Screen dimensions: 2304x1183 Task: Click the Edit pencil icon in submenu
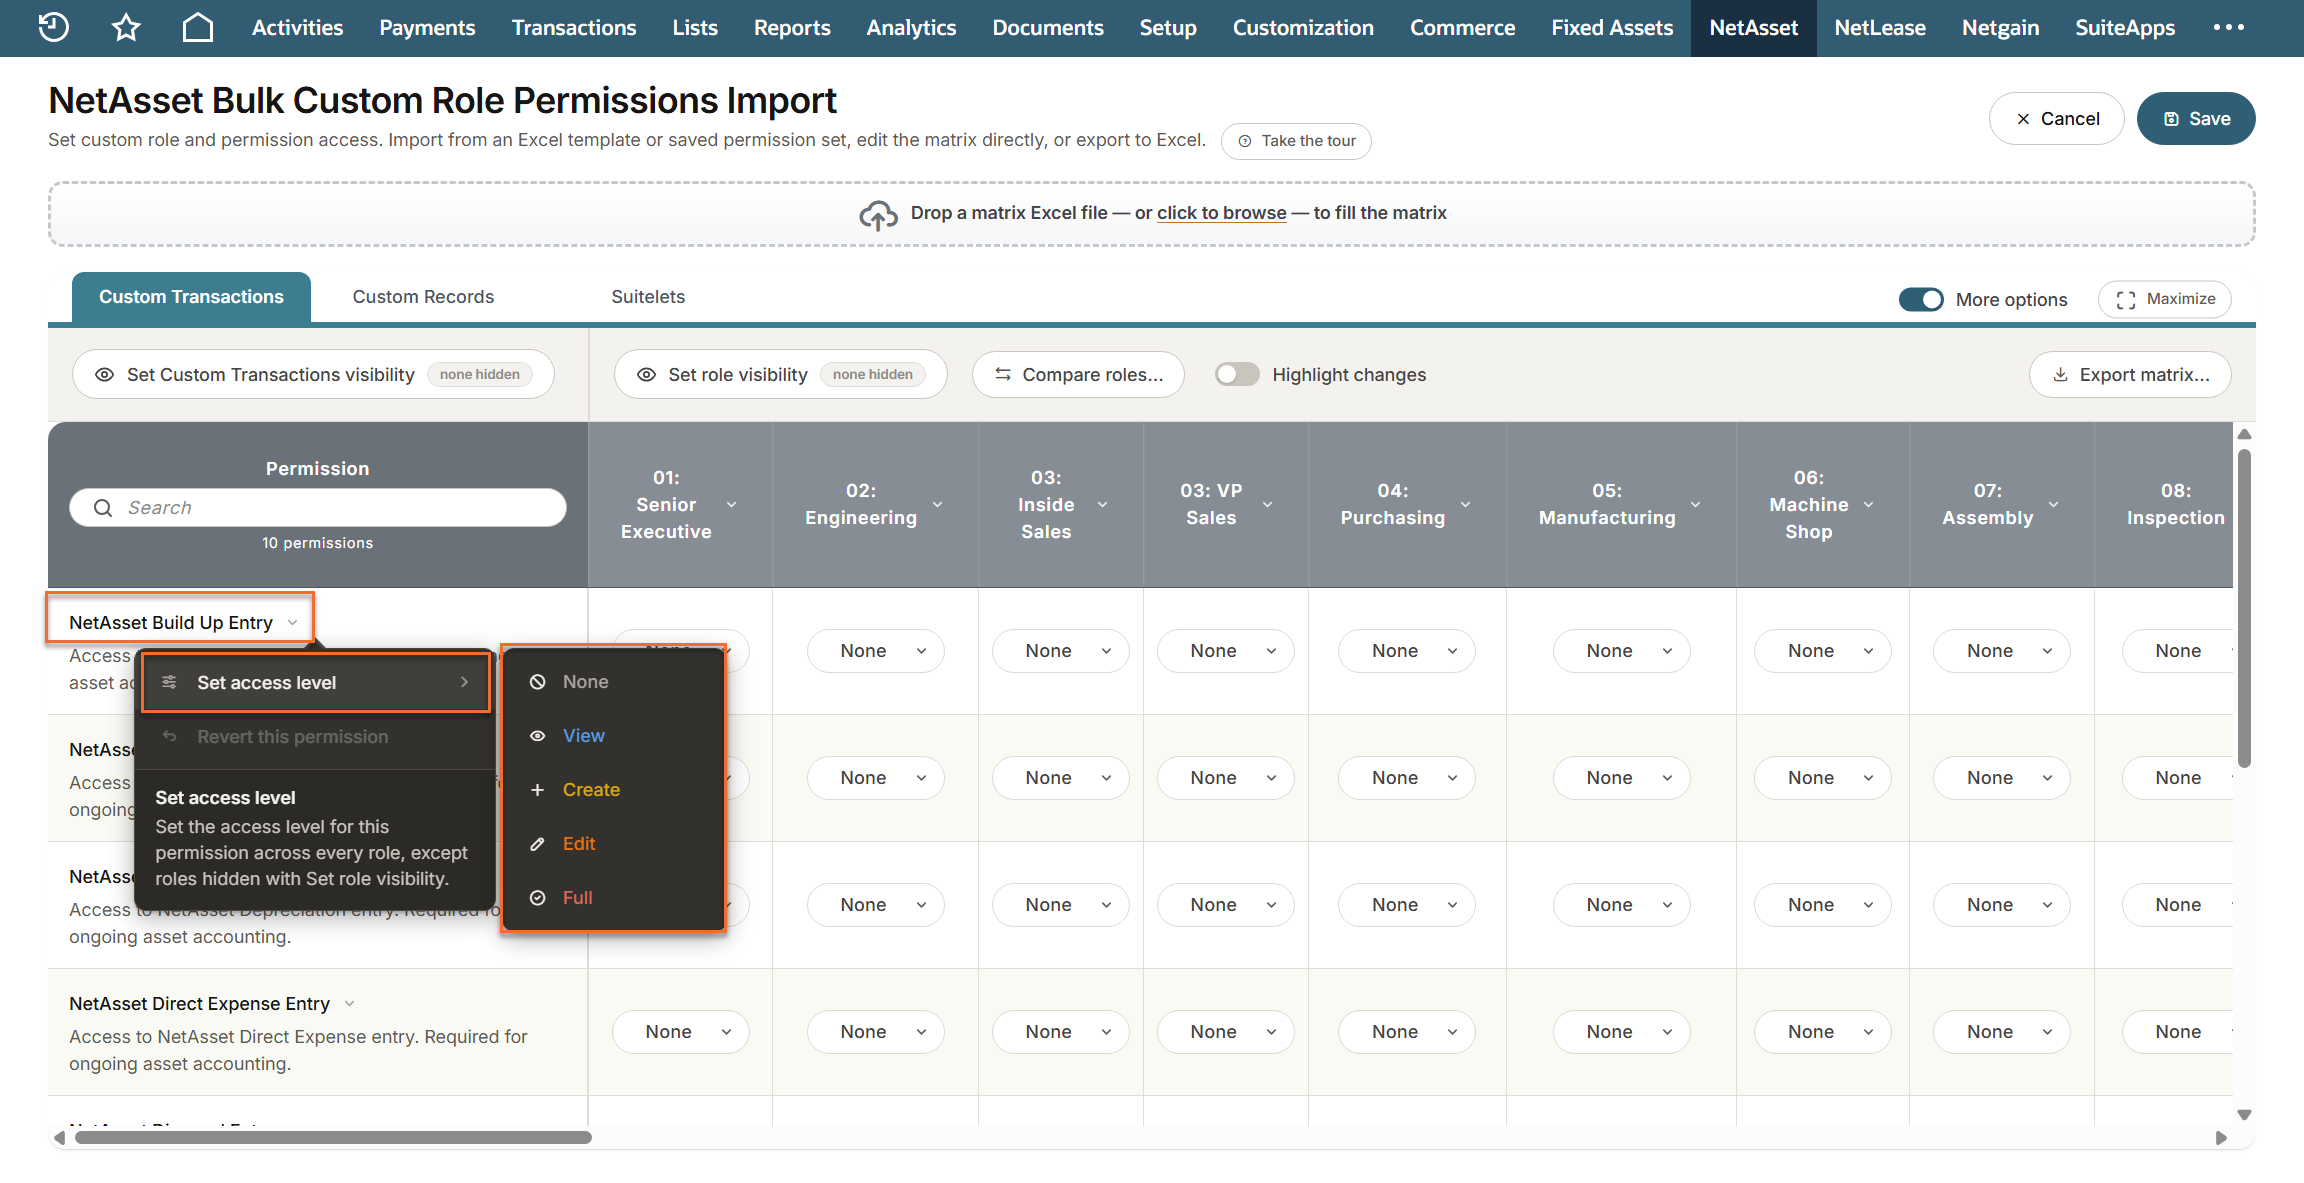pos(538,844)
